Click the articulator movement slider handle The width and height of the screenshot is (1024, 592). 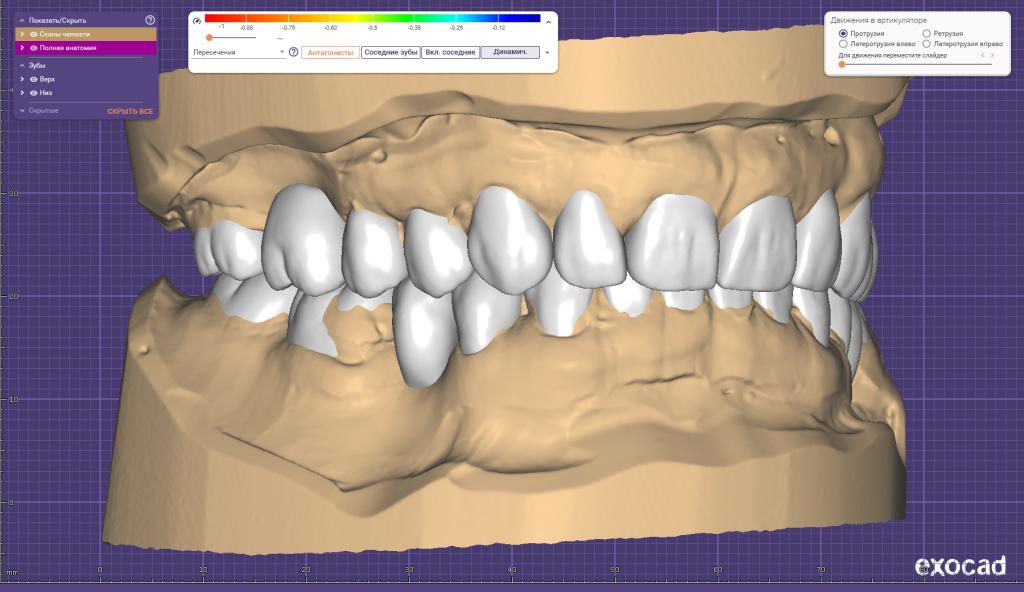[x=842, y=64]
